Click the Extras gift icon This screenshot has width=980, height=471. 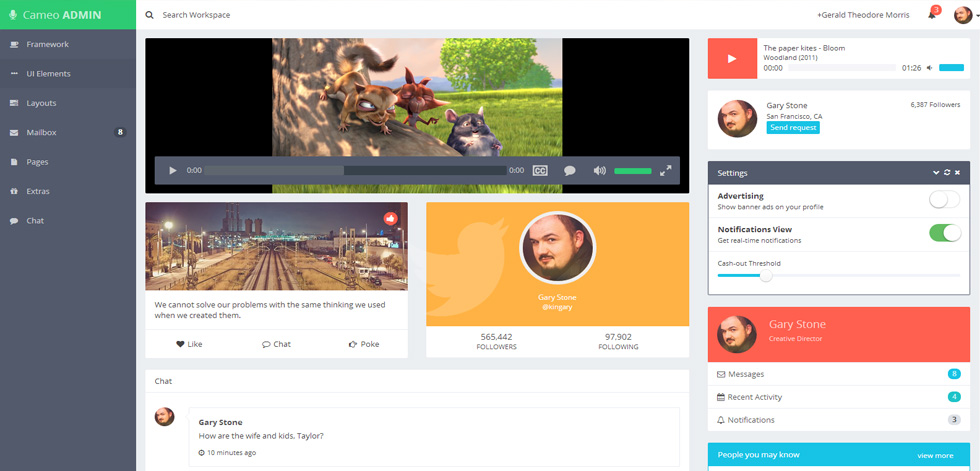click(14, 191)
